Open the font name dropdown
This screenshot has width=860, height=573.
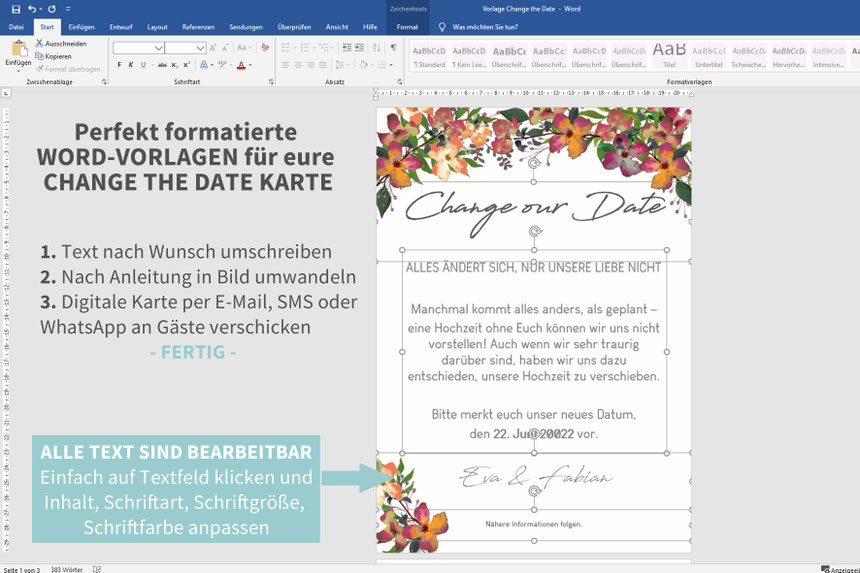(159, 48)
